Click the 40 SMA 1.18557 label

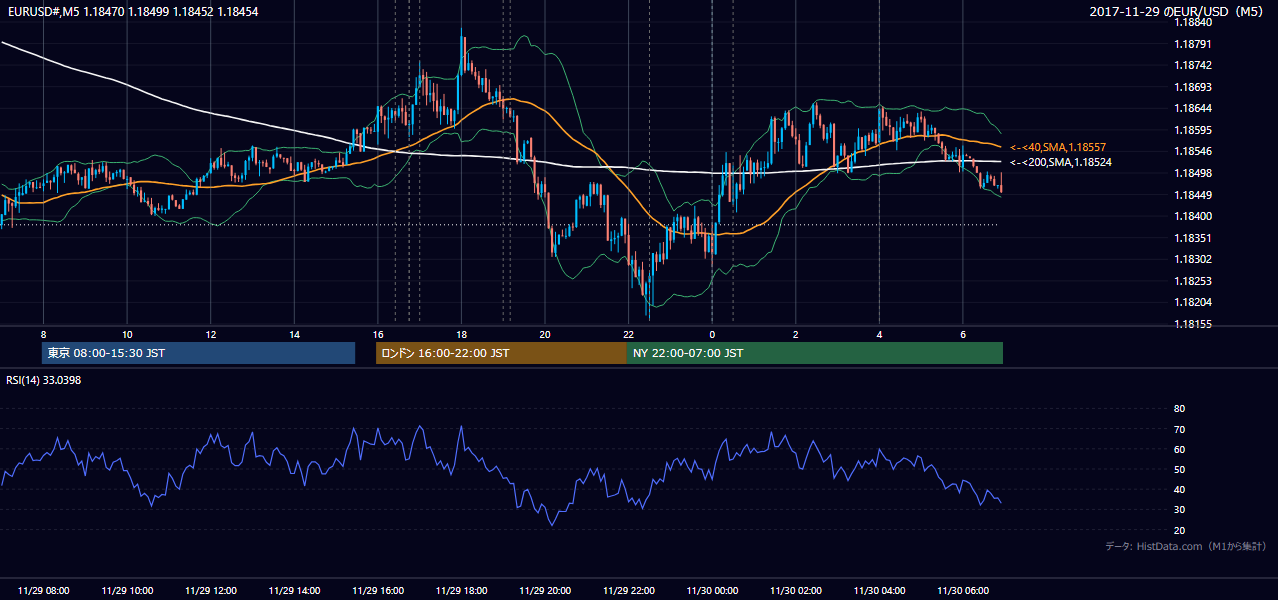(1060, 147)
